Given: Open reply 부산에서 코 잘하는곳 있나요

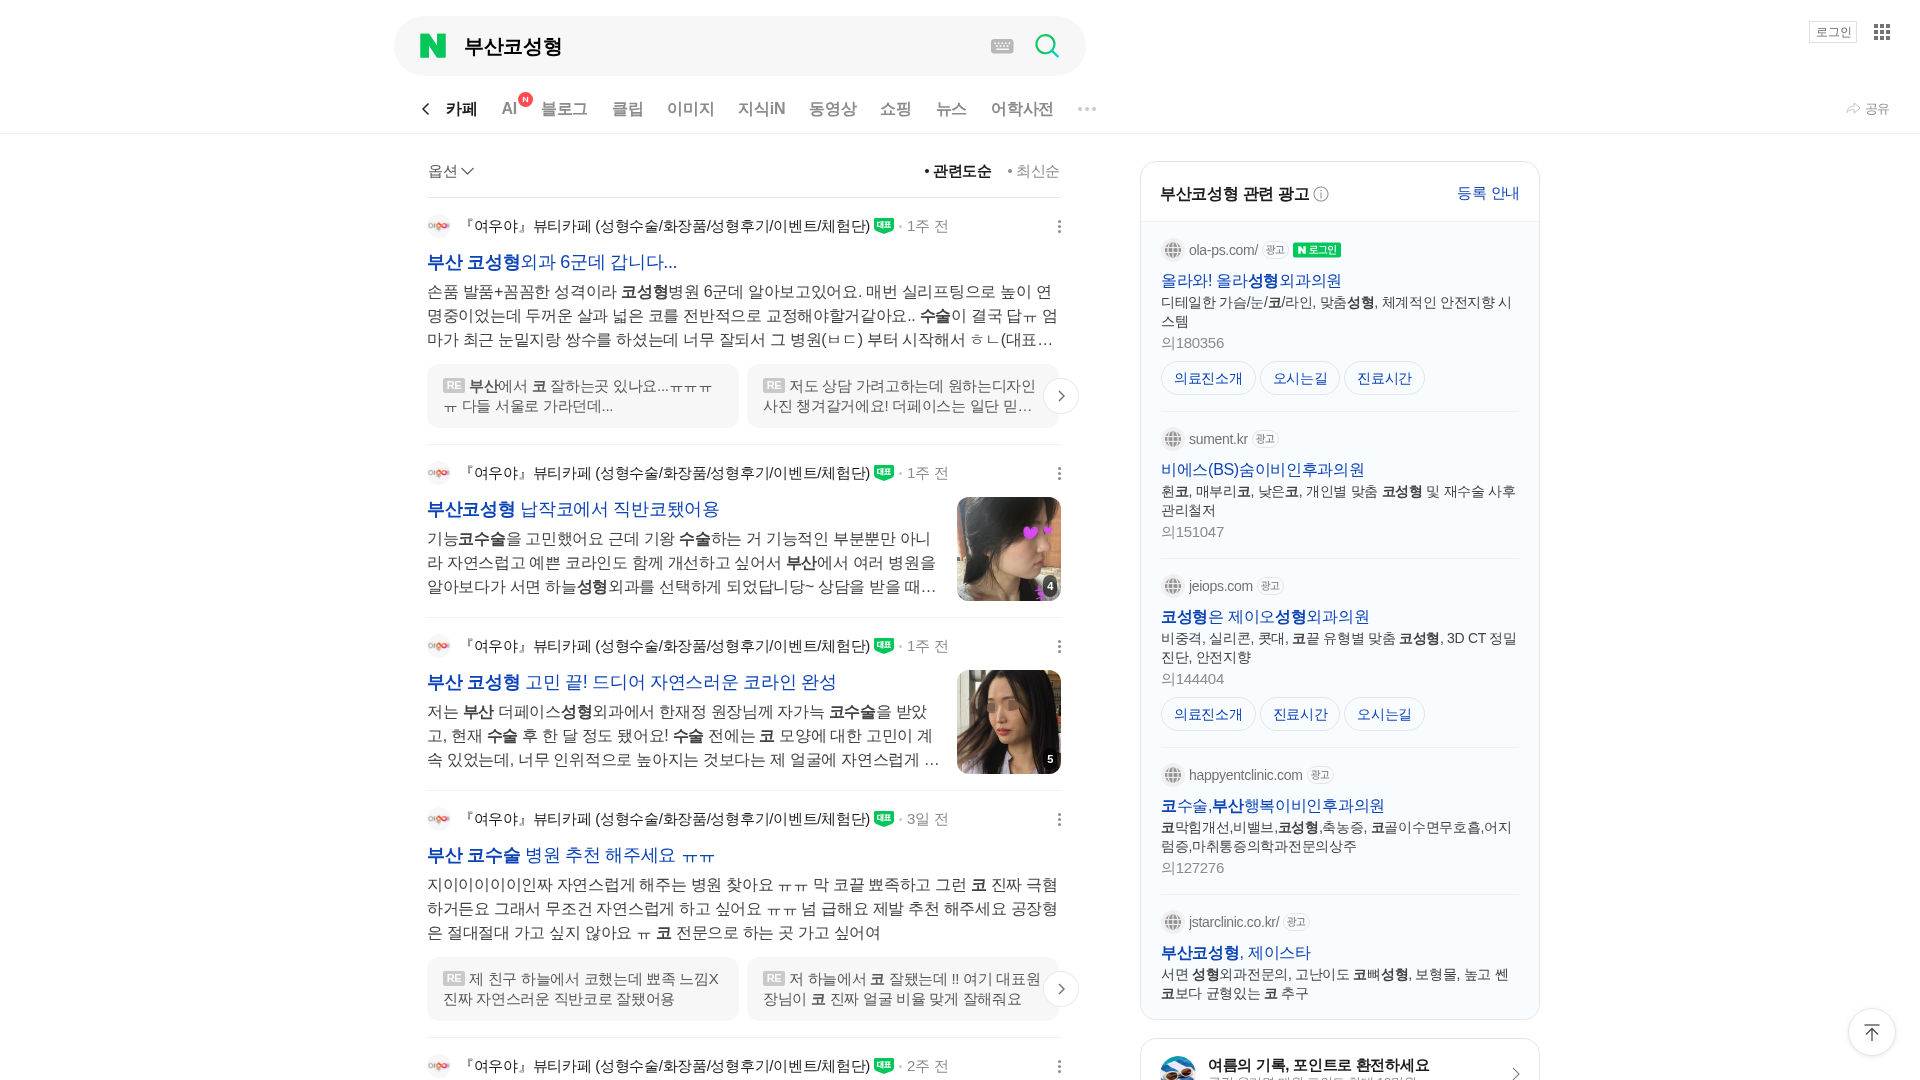Looking at the screenshot, I should [x=583, y=396].
